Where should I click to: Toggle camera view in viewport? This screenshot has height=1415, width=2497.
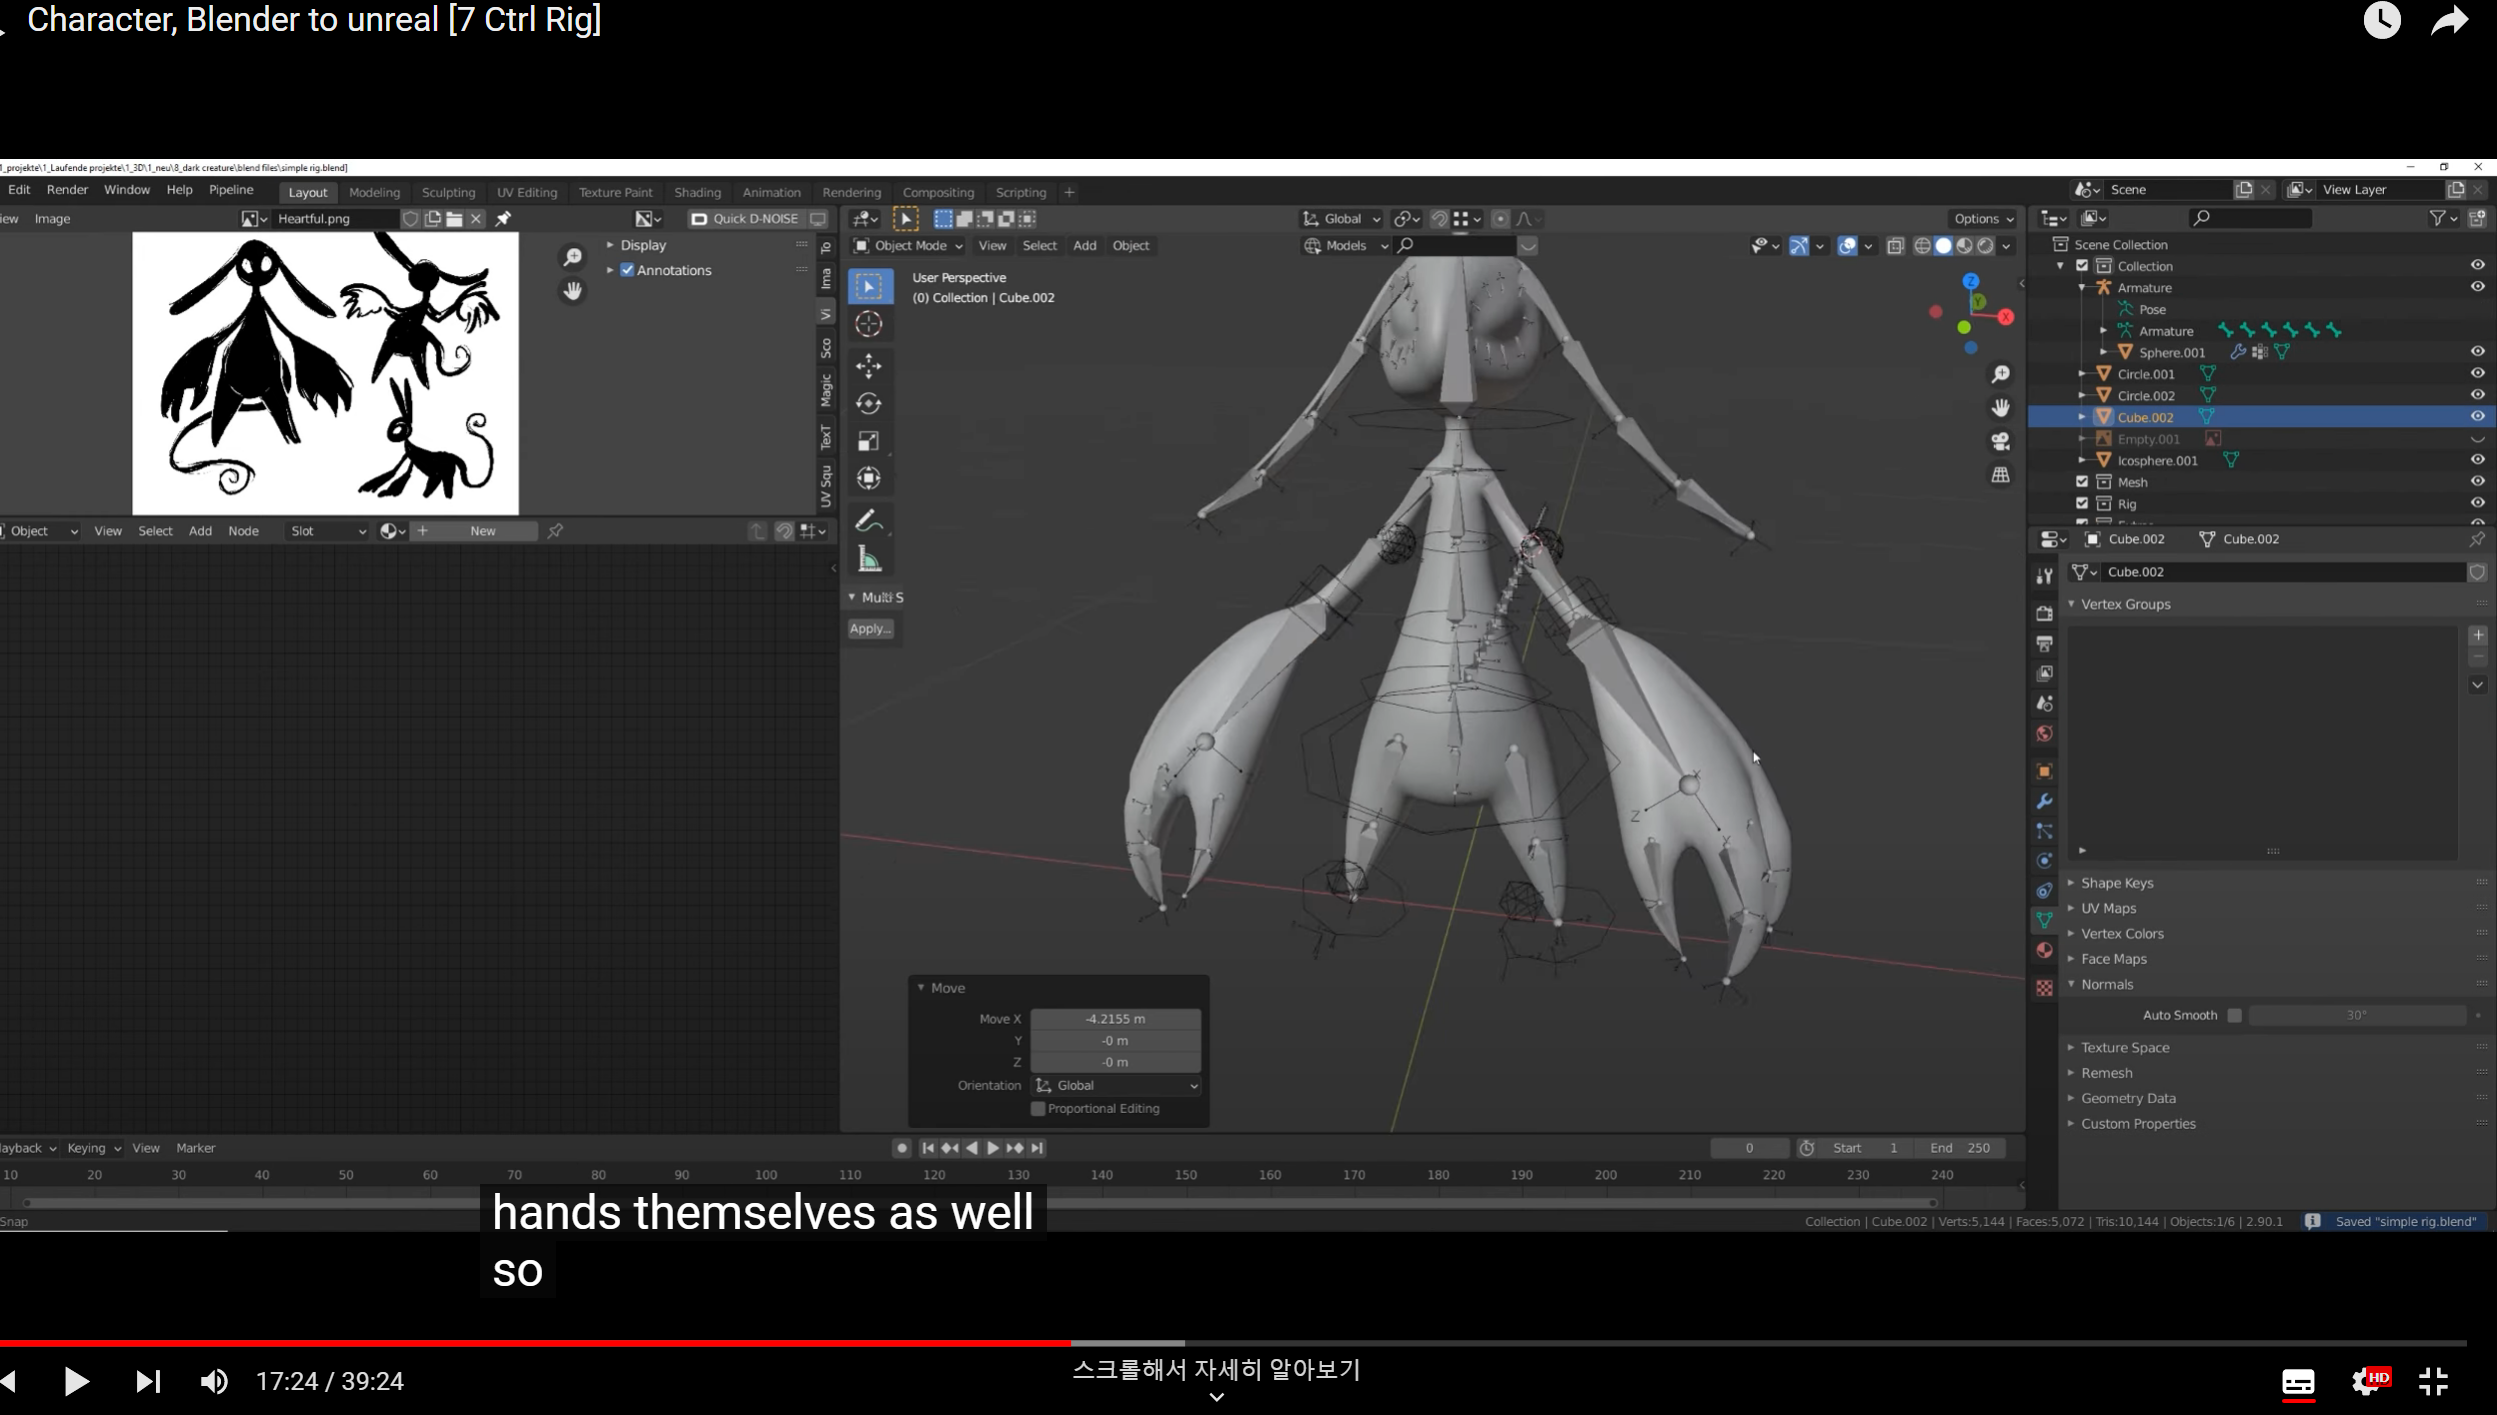(x=2000, y=441)
